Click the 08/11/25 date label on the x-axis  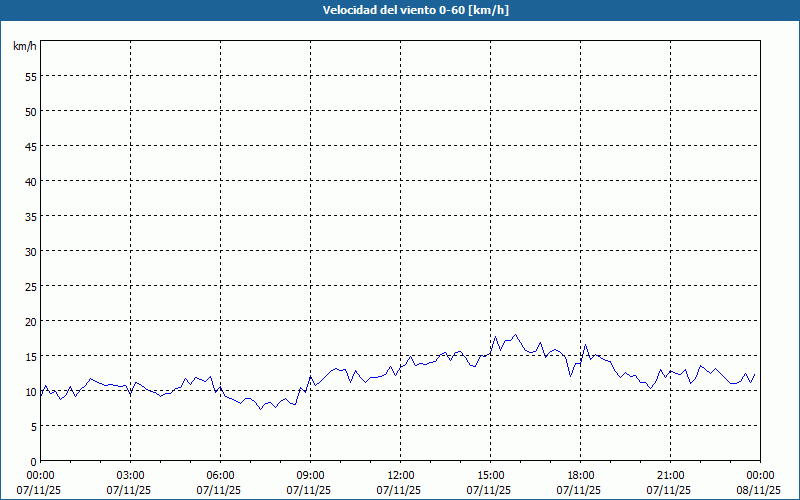coord(760,490)
